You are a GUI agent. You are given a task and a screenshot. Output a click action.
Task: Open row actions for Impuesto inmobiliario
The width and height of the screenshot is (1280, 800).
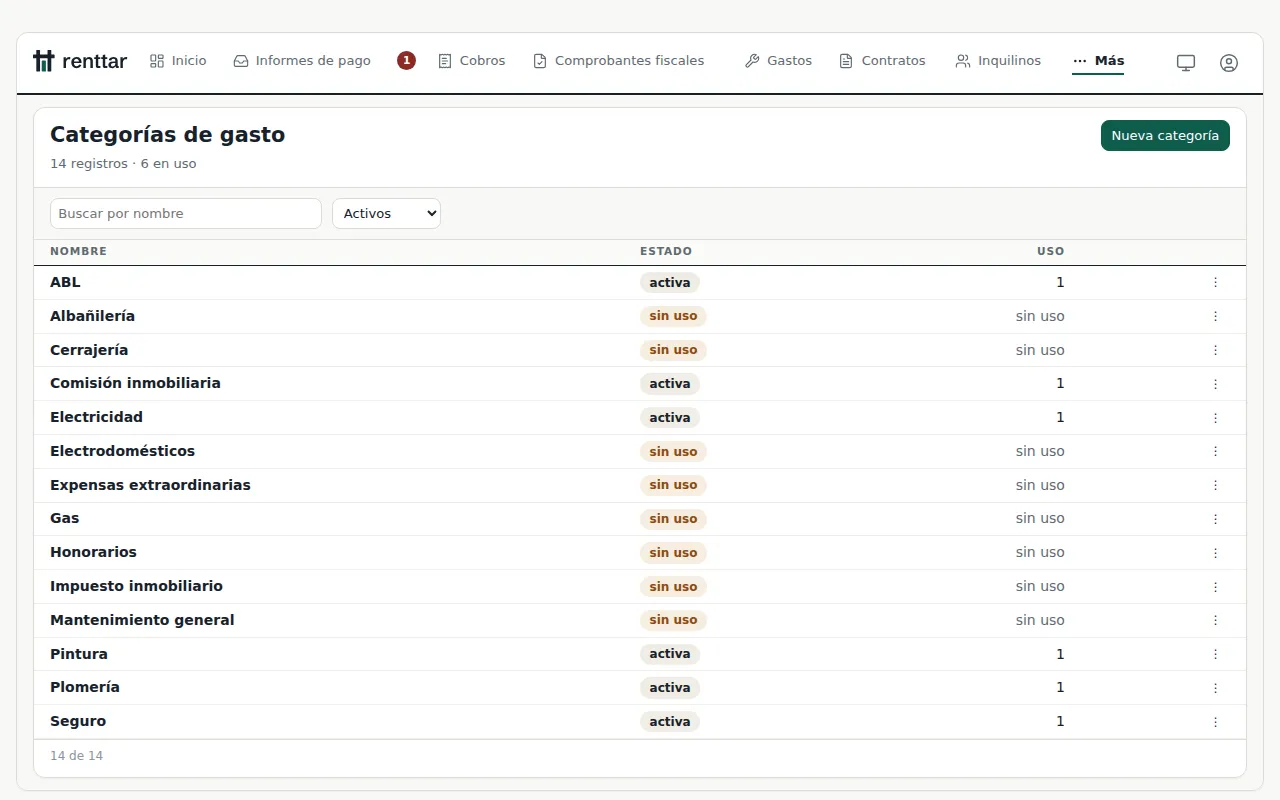click(x=1215, y=587)
